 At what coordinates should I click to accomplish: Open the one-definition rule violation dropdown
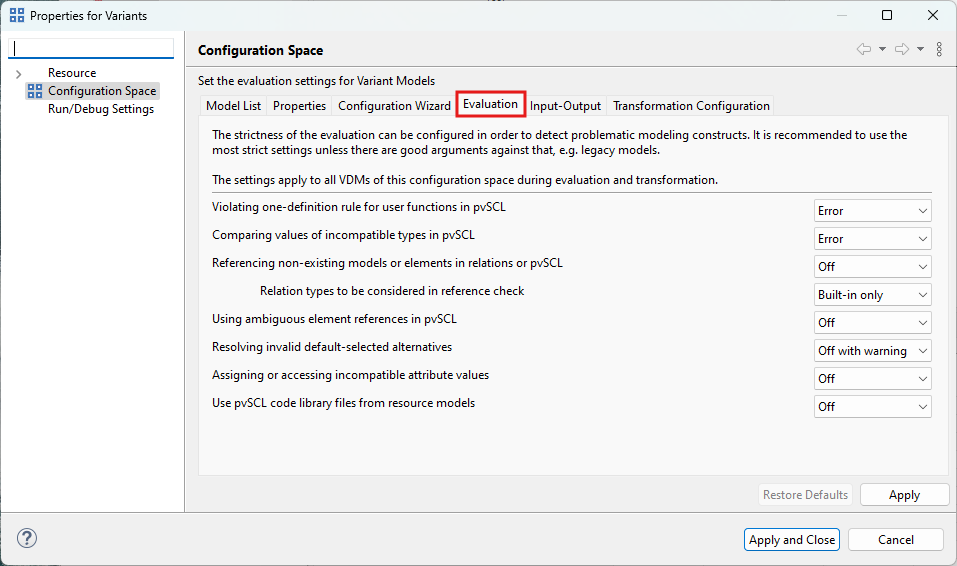tap(872, 211)
